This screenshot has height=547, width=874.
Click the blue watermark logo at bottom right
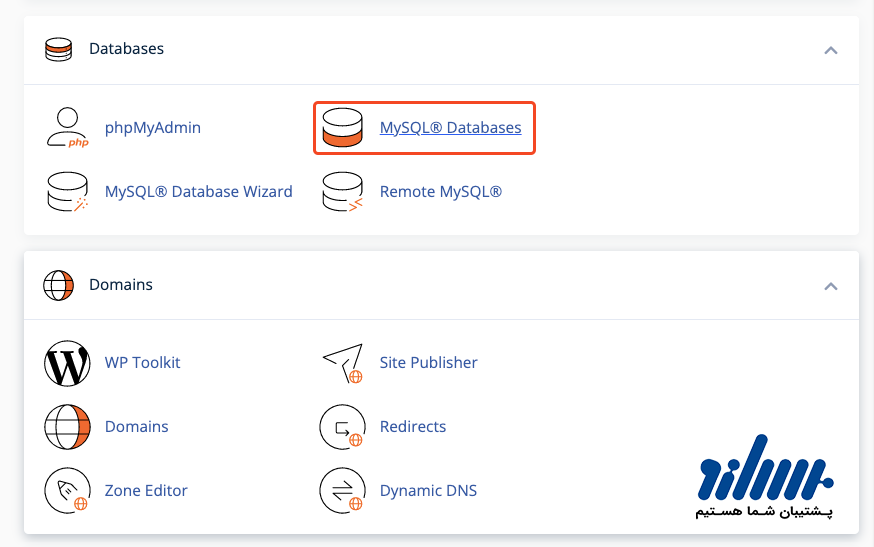coord(765,476)
